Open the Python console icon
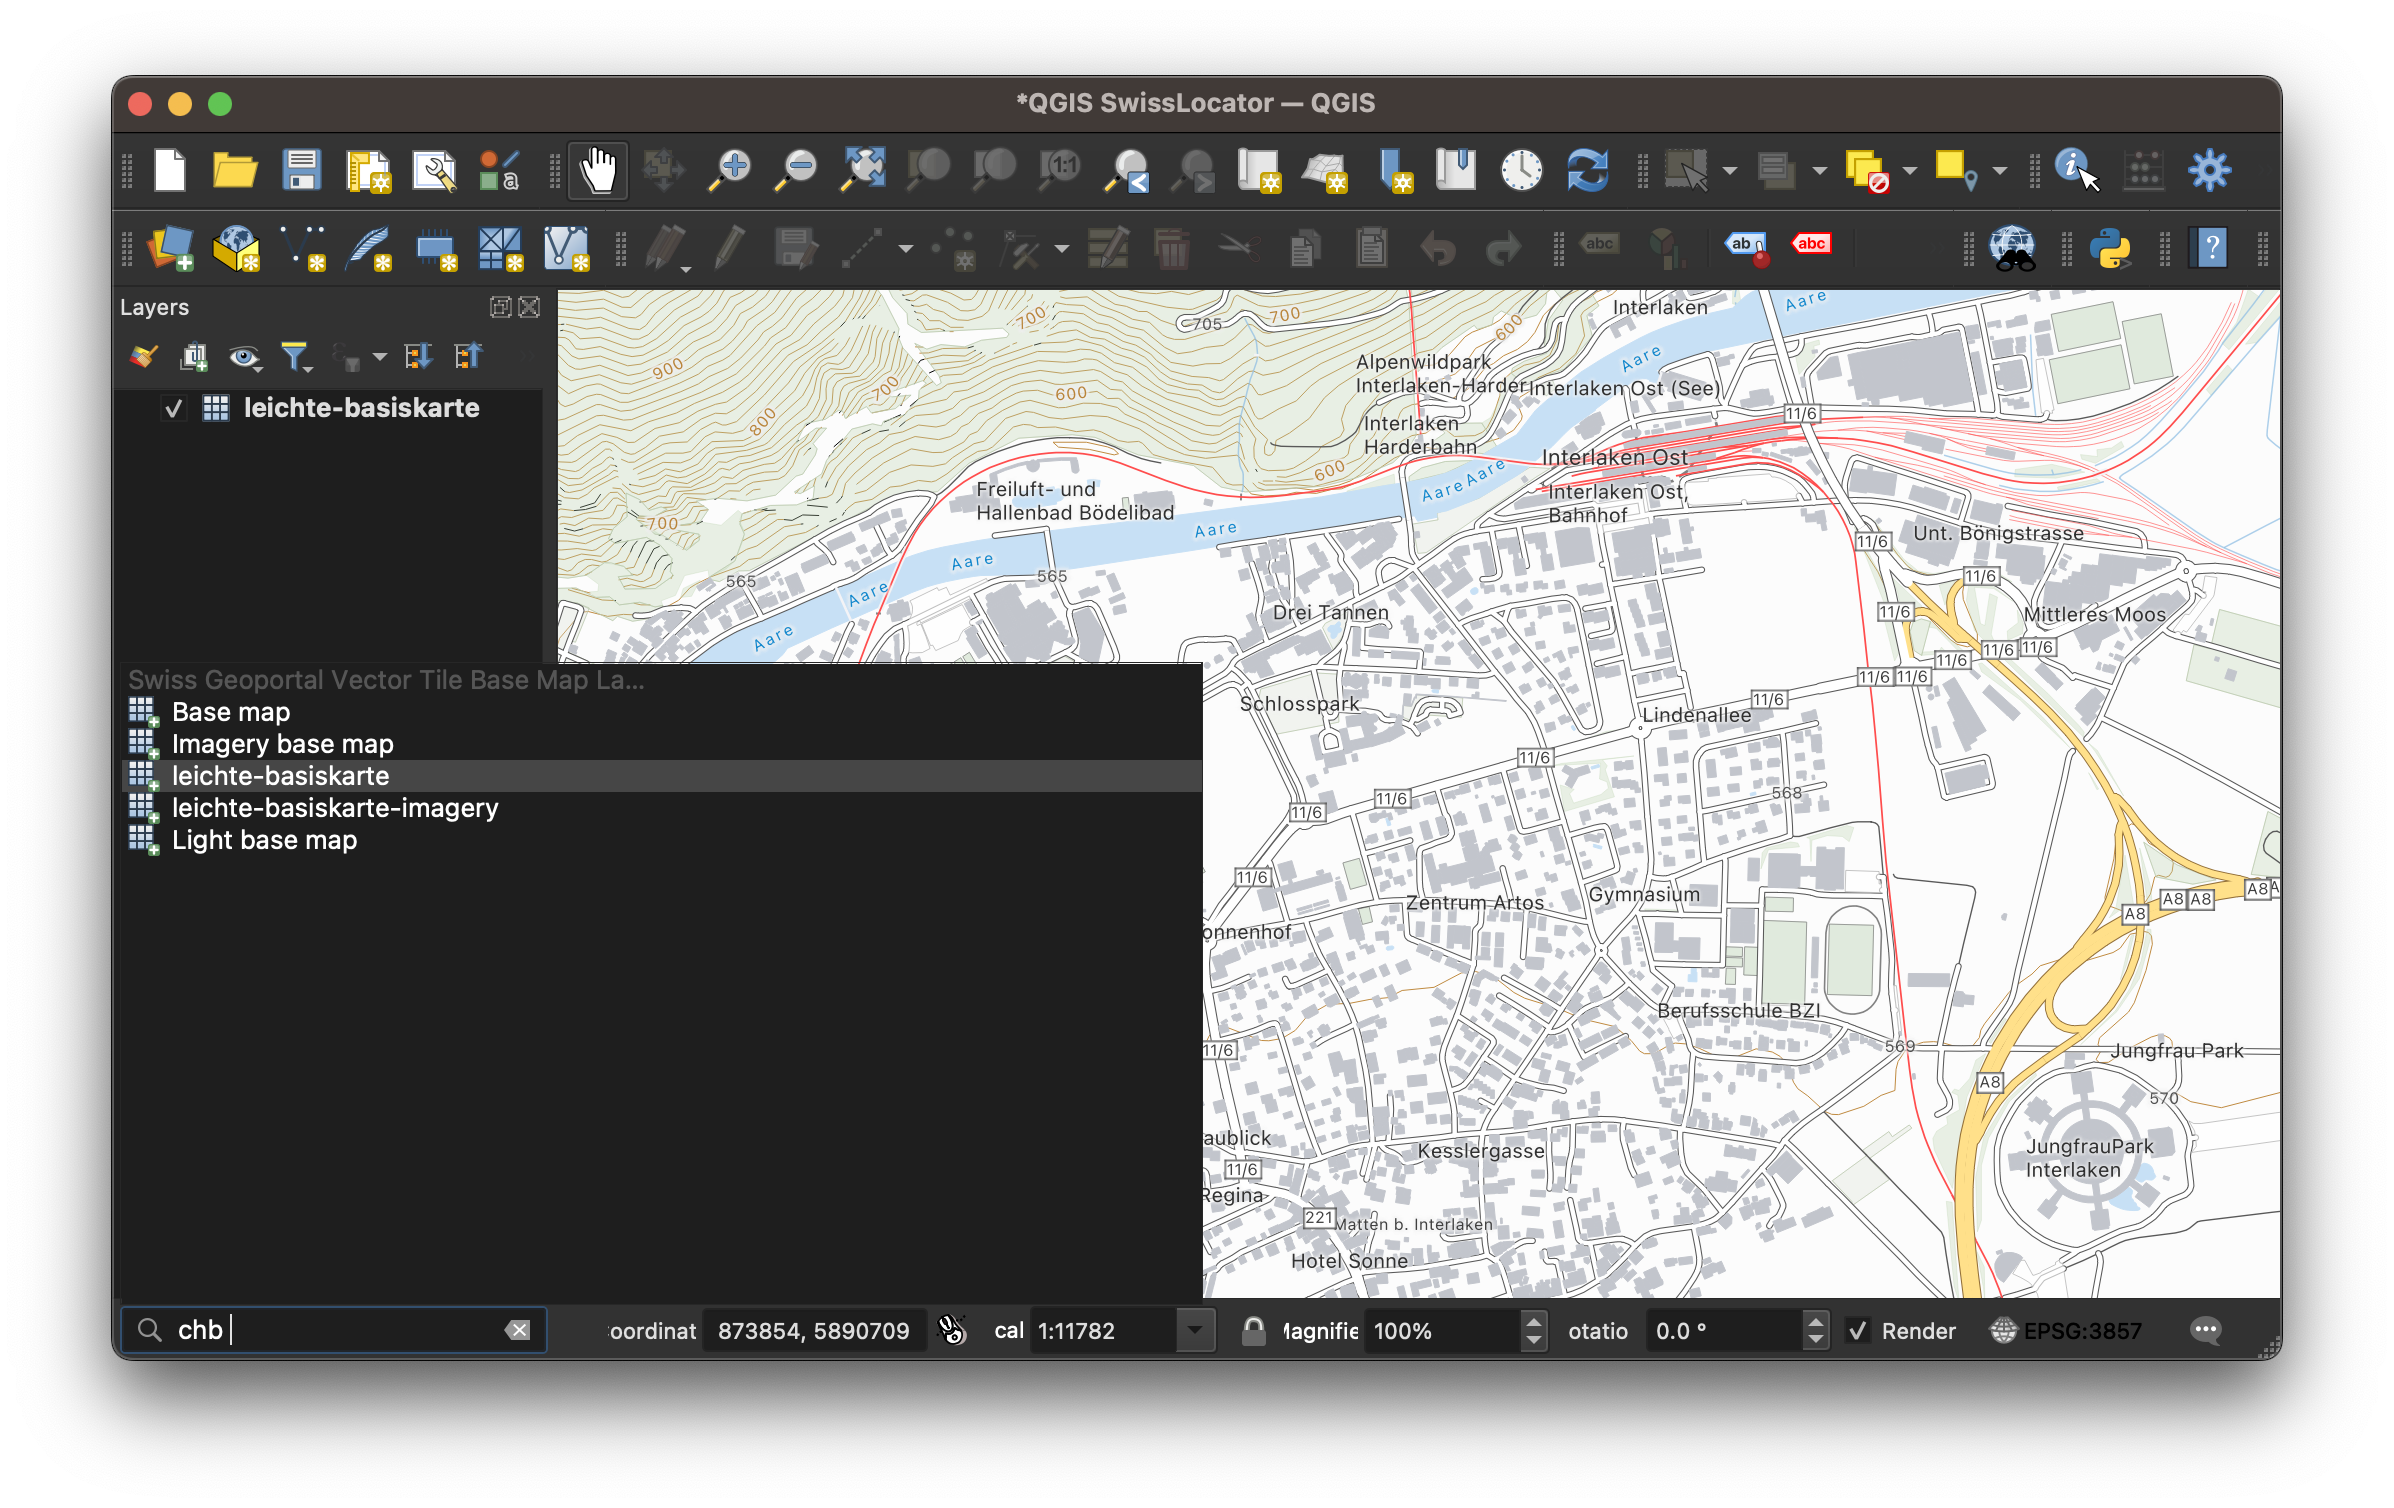The height and width of the screenshot is (1508, 2394). 2109,247
